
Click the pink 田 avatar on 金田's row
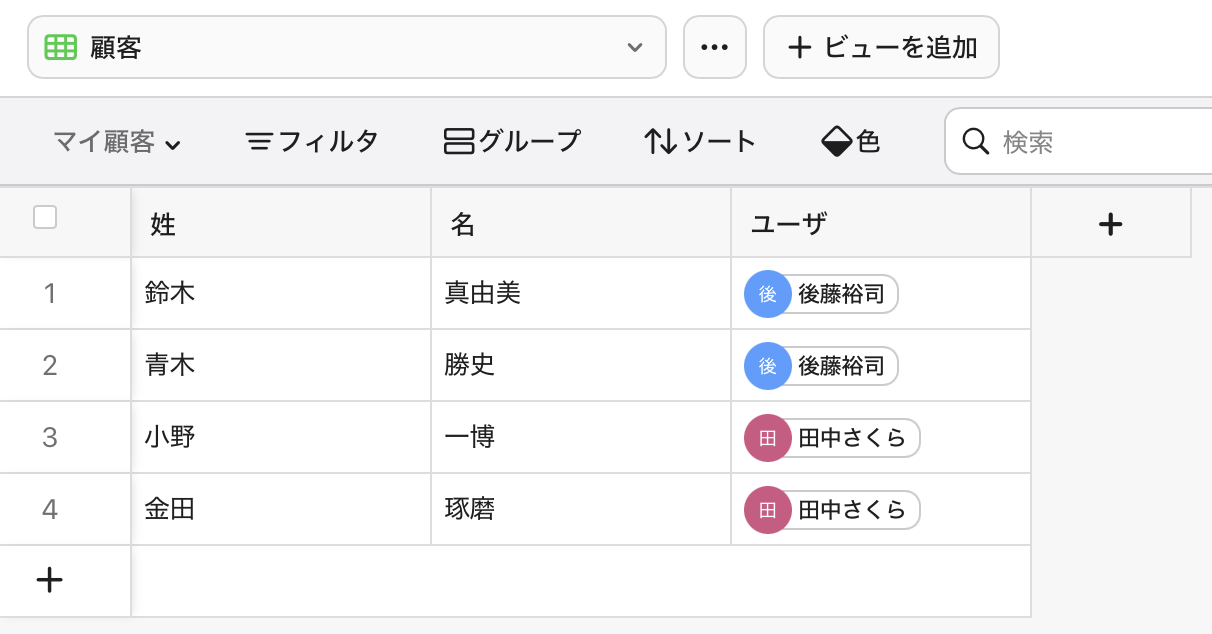[767, 509]
